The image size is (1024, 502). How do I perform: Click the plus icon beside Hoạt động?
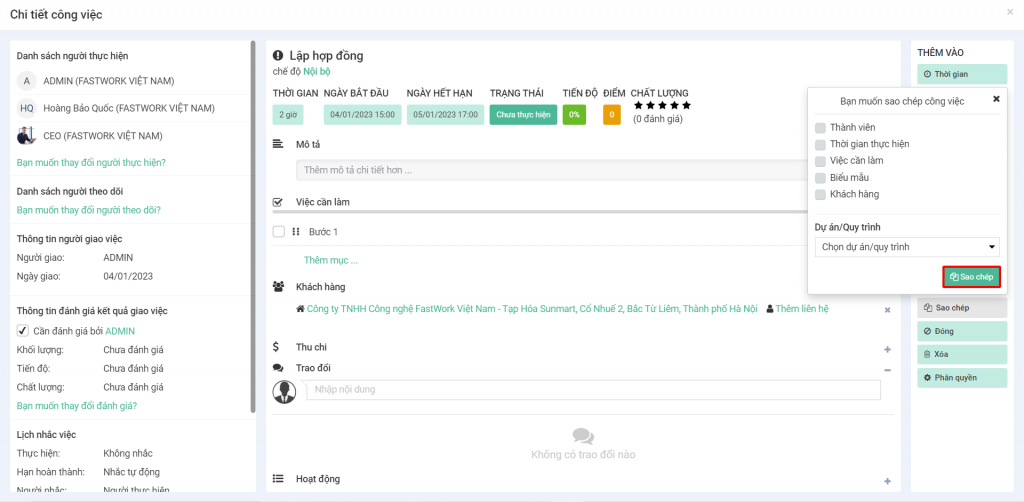887,481
